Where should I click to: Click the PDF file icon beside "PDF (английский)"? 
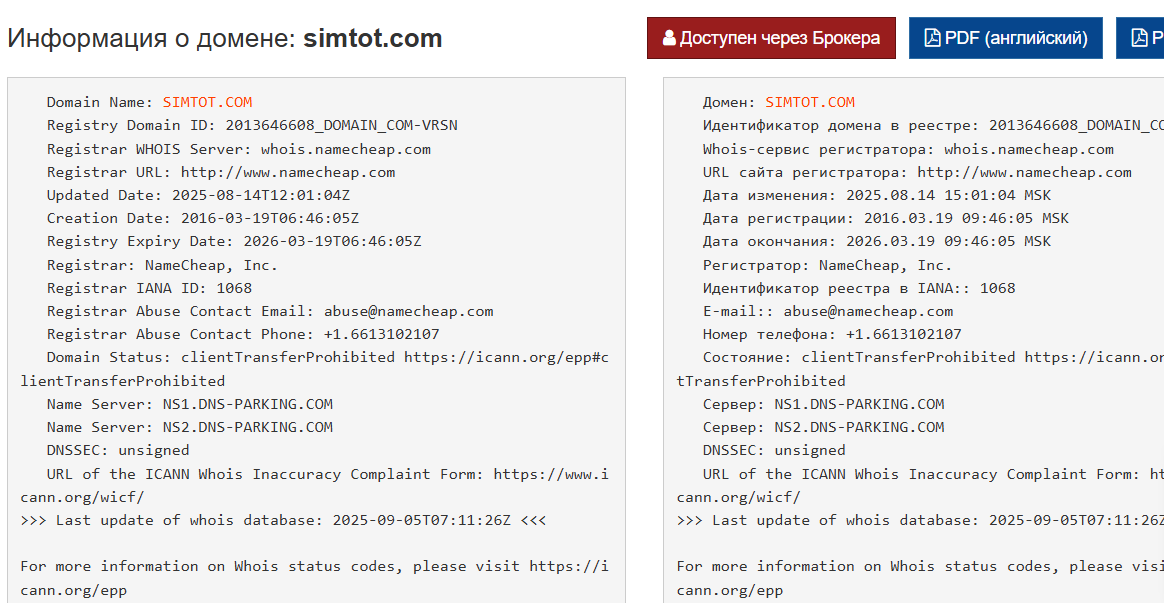[x=932, y=38]
